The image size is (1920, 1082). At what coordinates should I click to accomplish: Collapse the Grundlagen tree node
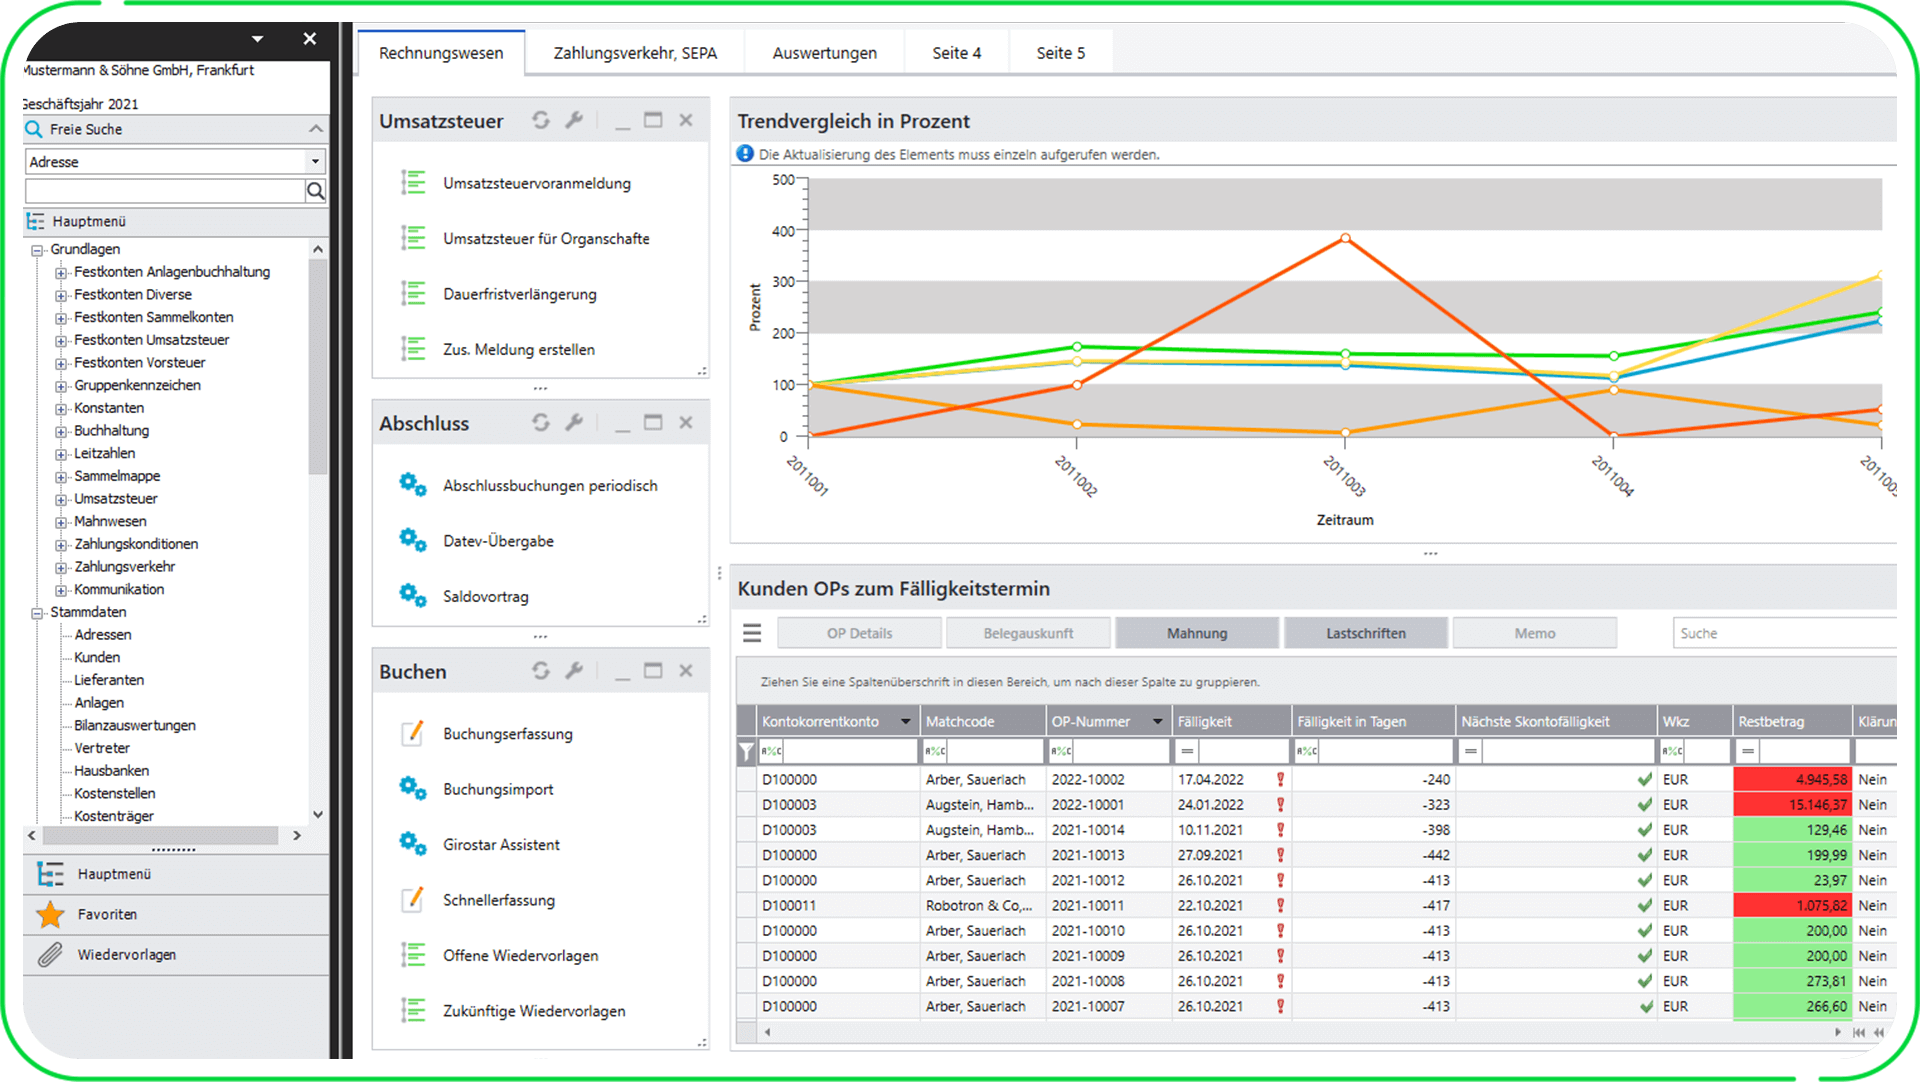coord(37,250)
